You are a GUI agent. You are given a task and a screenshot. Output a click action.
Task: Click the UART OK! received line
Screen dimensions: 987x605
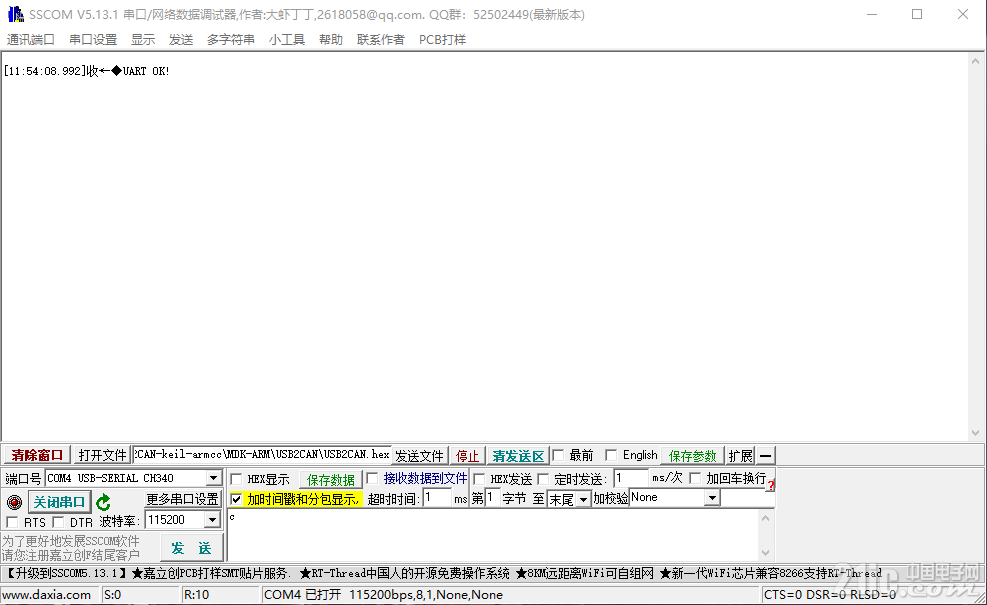point(86,71)
